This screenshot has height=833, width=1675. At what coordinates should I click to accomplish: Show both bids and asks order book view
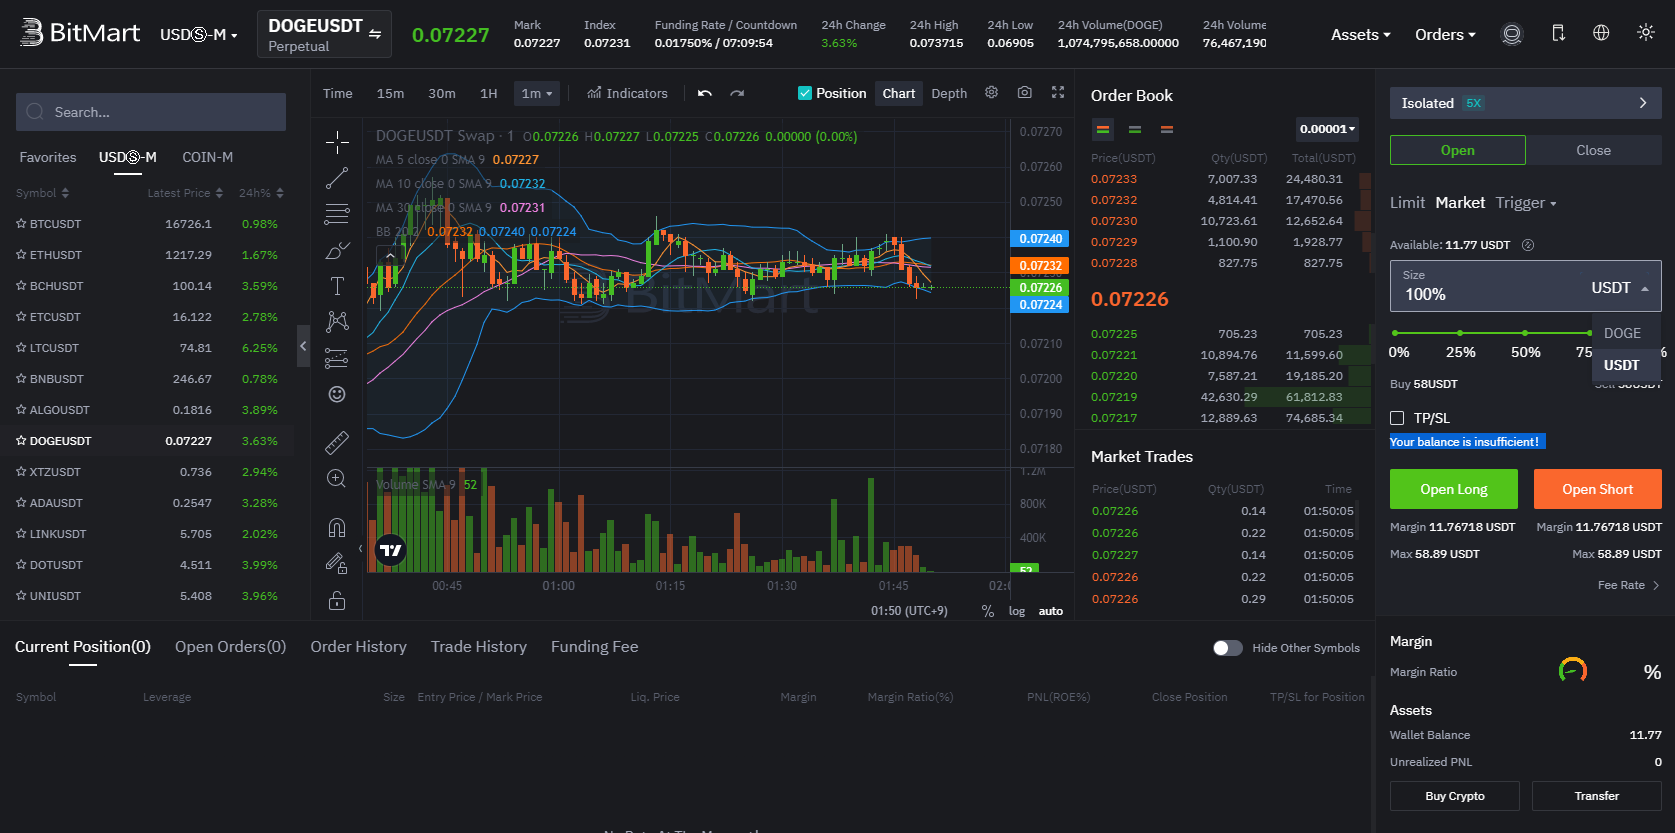tap(1103, 129)
